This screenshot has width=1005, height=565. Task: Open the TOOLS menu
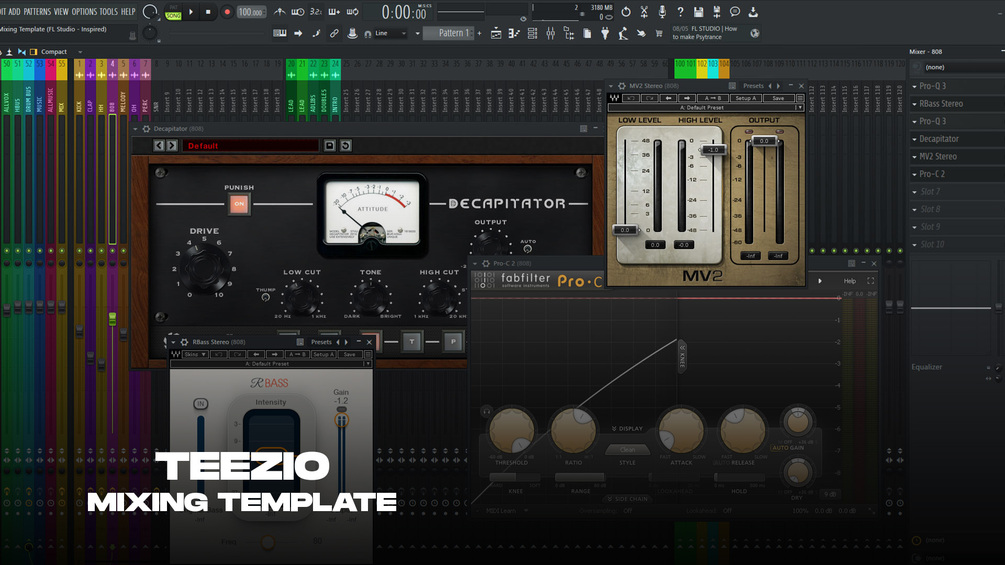tap(108, 12)
